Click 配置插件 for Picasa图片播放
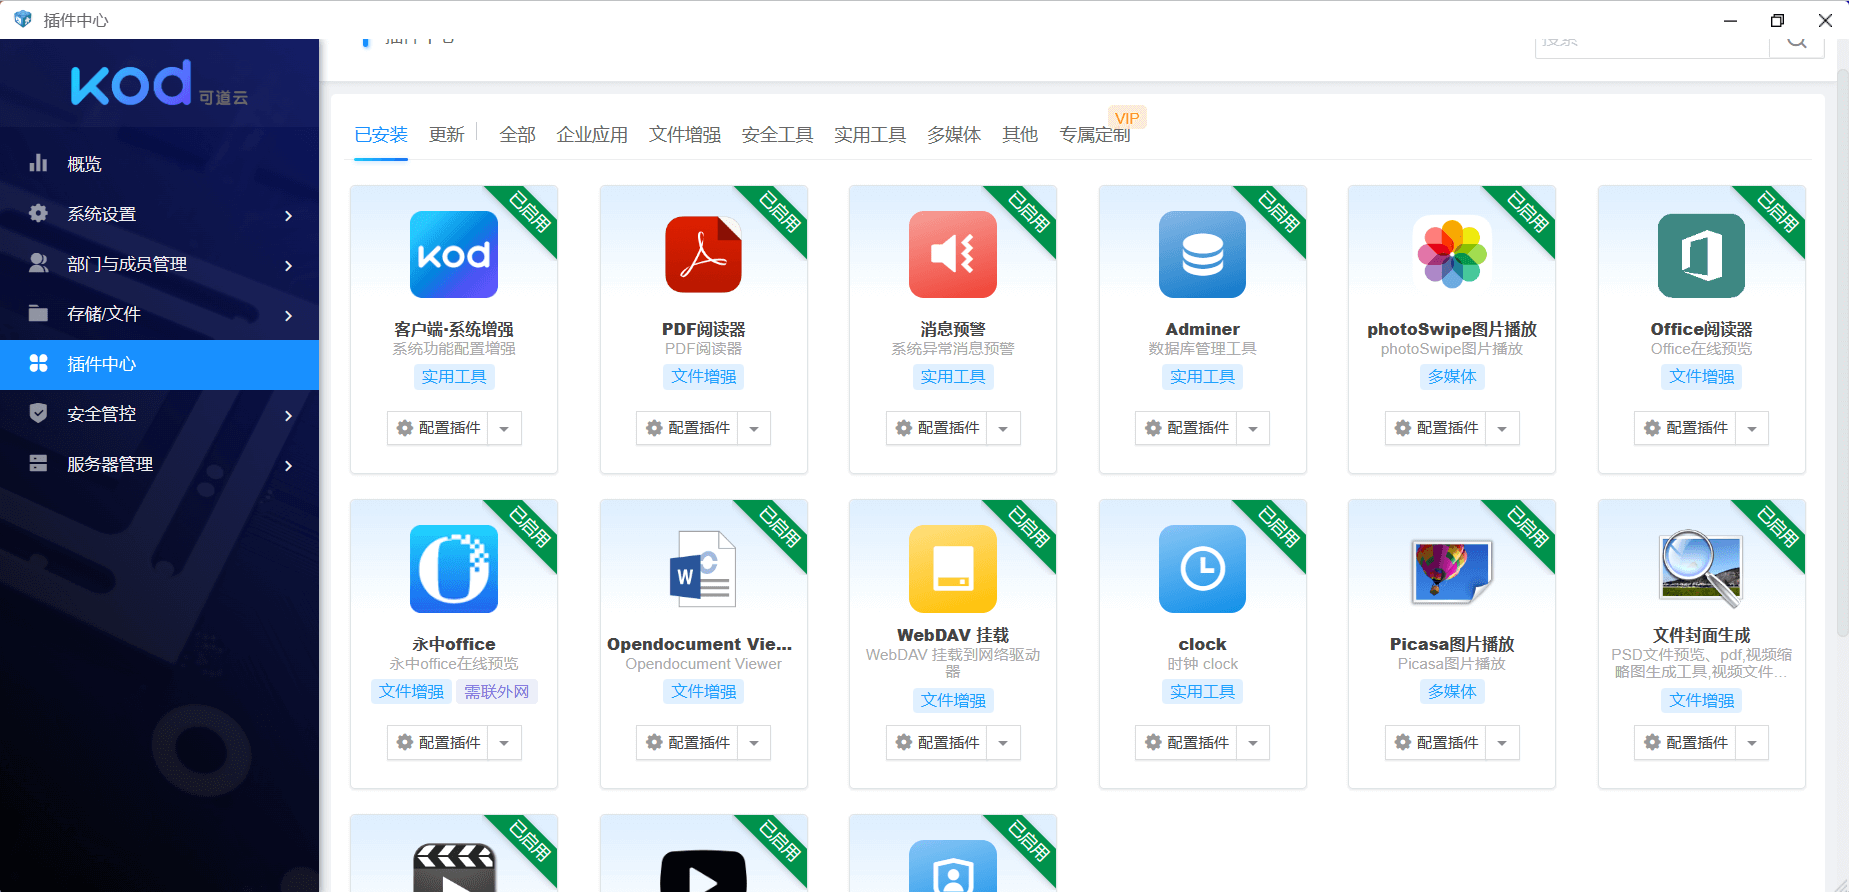Viewport: 1849px width, 892px height. (1436, 743)
